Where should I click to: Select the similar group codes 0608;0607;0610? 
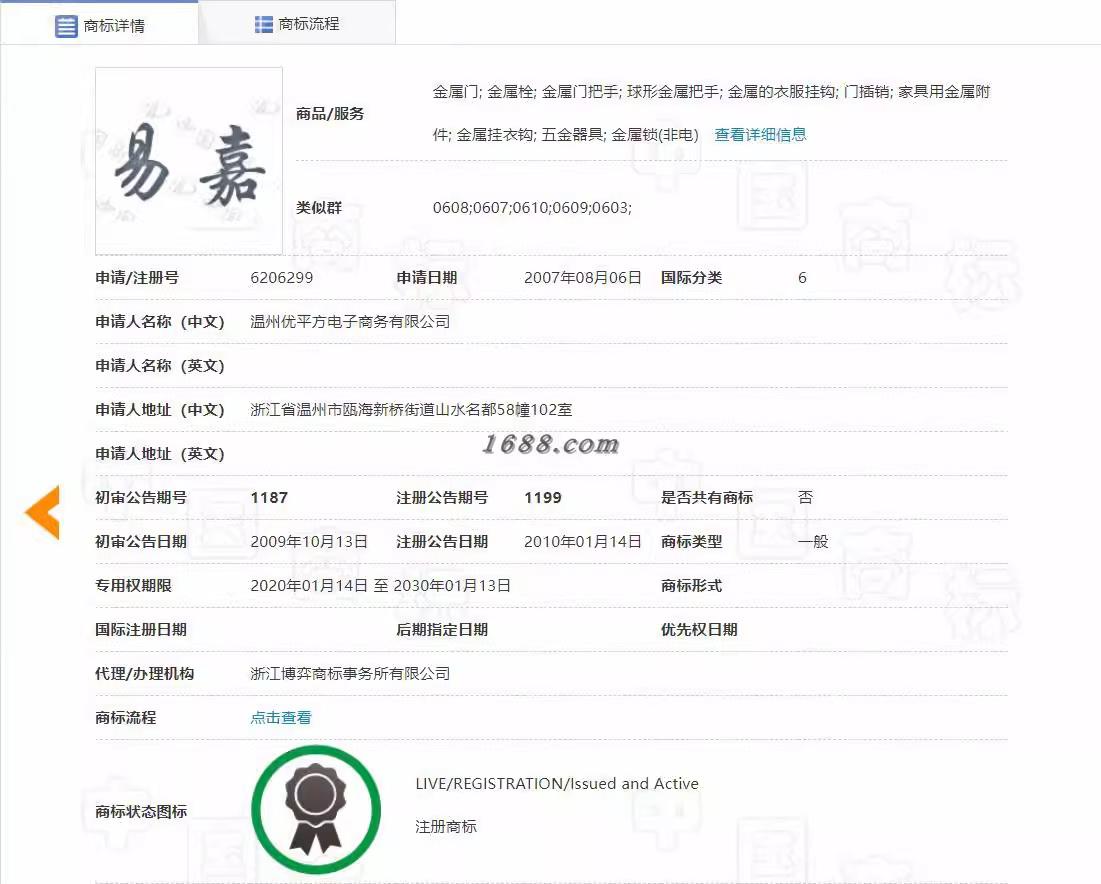[532, 208]
